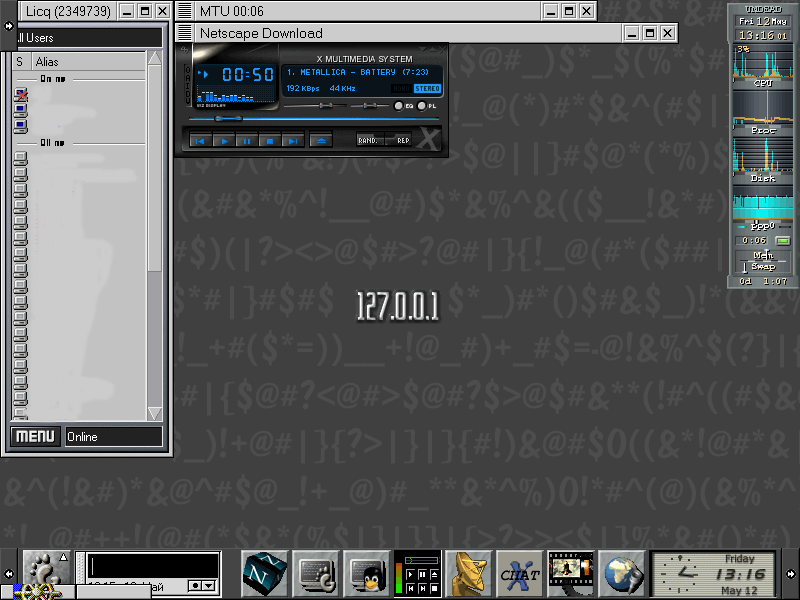Screen dimensions: 800x600
Task: Click the XMMS eject button
Action: [x=320, y=141]
